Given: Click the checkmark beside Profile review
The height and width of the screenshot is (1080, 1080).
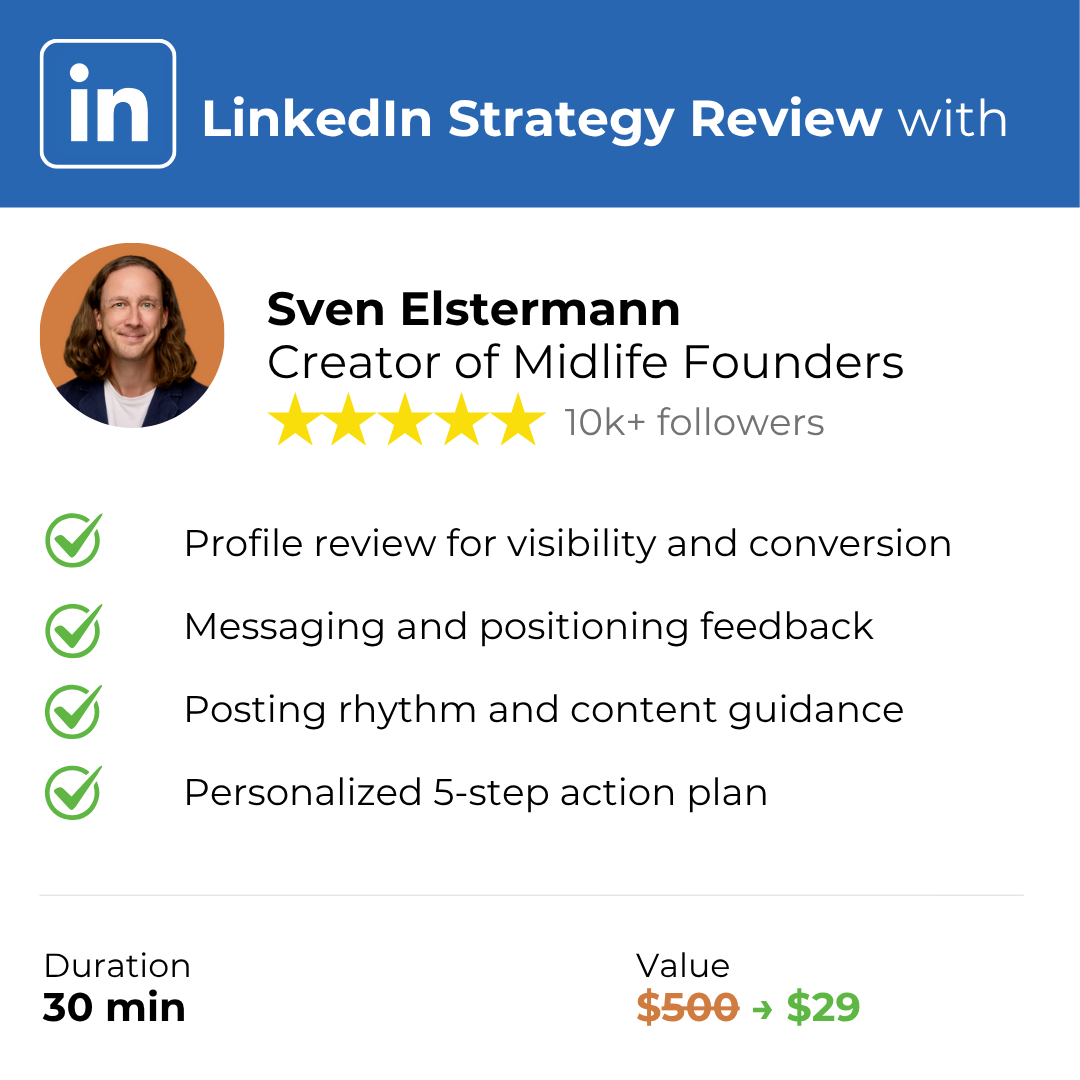Looking at the screenshot, I should point(74,541).
